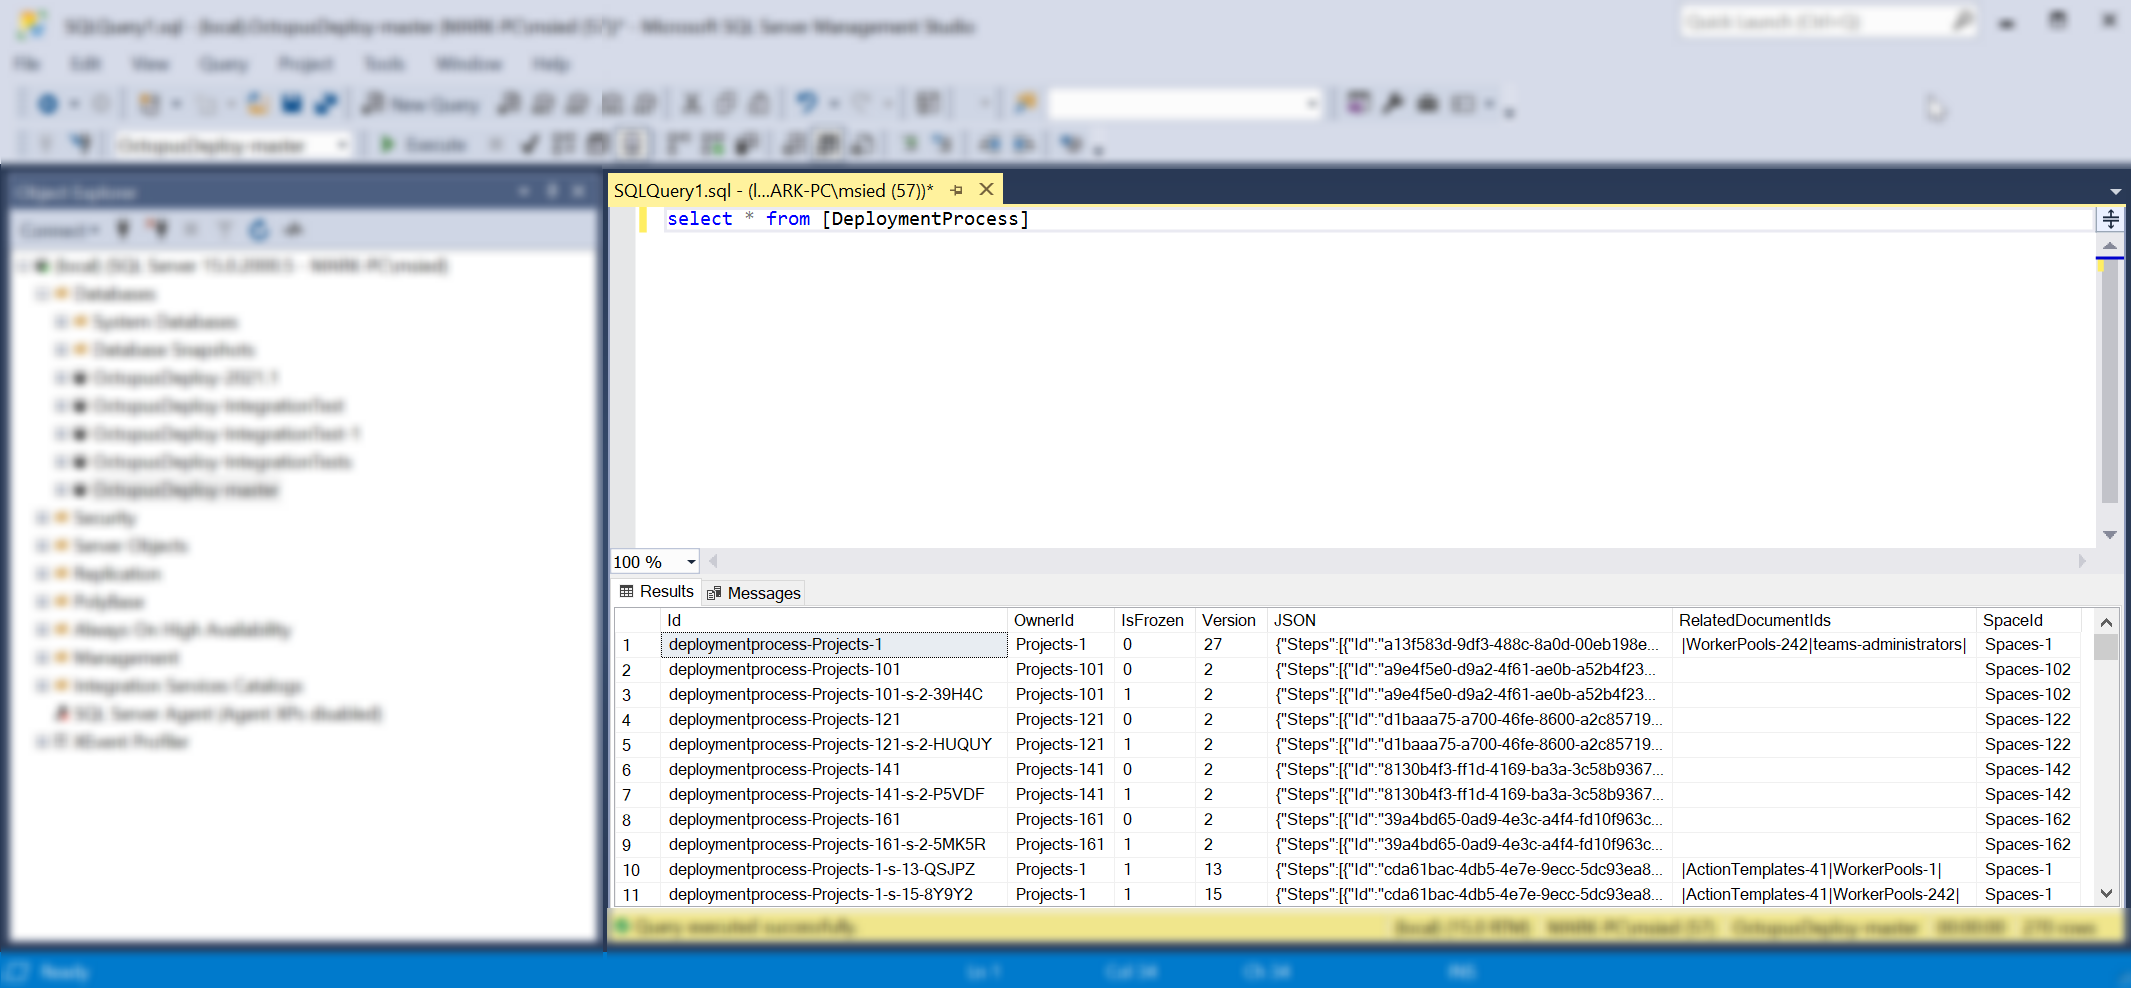Click the Refresh icon in Object Explorer toolbar
The height and width of the screenshot is (988, 2131).
258,229
